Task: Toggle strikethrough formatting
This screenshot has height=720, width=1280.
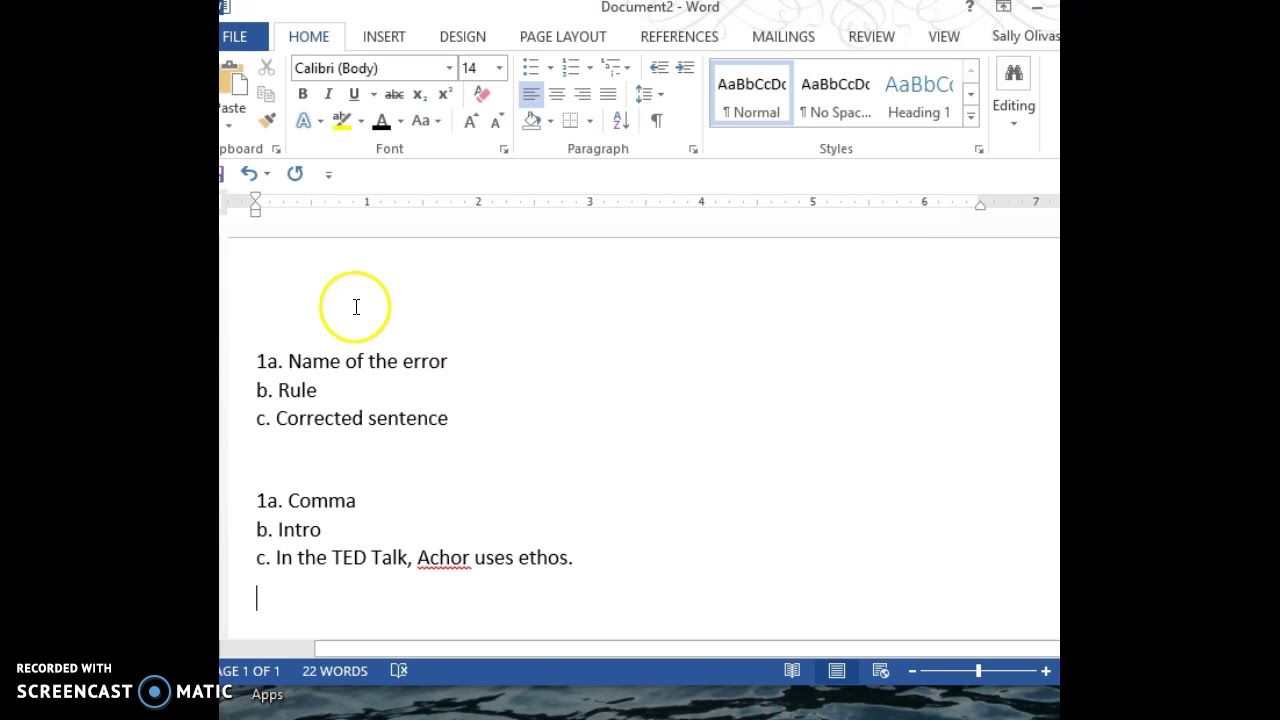Action: click(394, 94)
